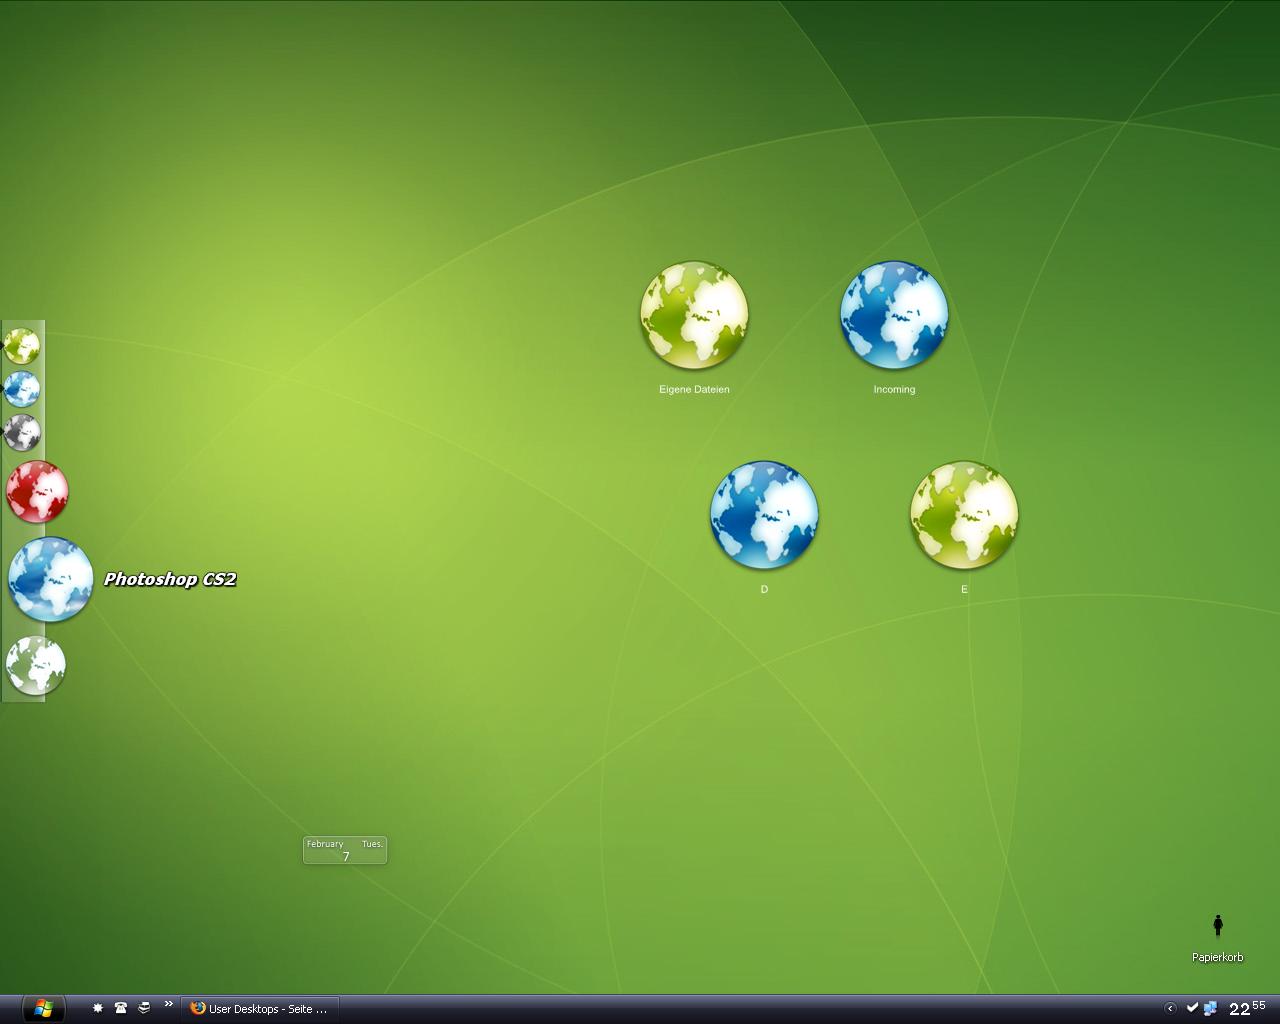Click the white-green globe at dock bottom
This screenshot has width=1280, height=1024.
click(x=36, y=665)
